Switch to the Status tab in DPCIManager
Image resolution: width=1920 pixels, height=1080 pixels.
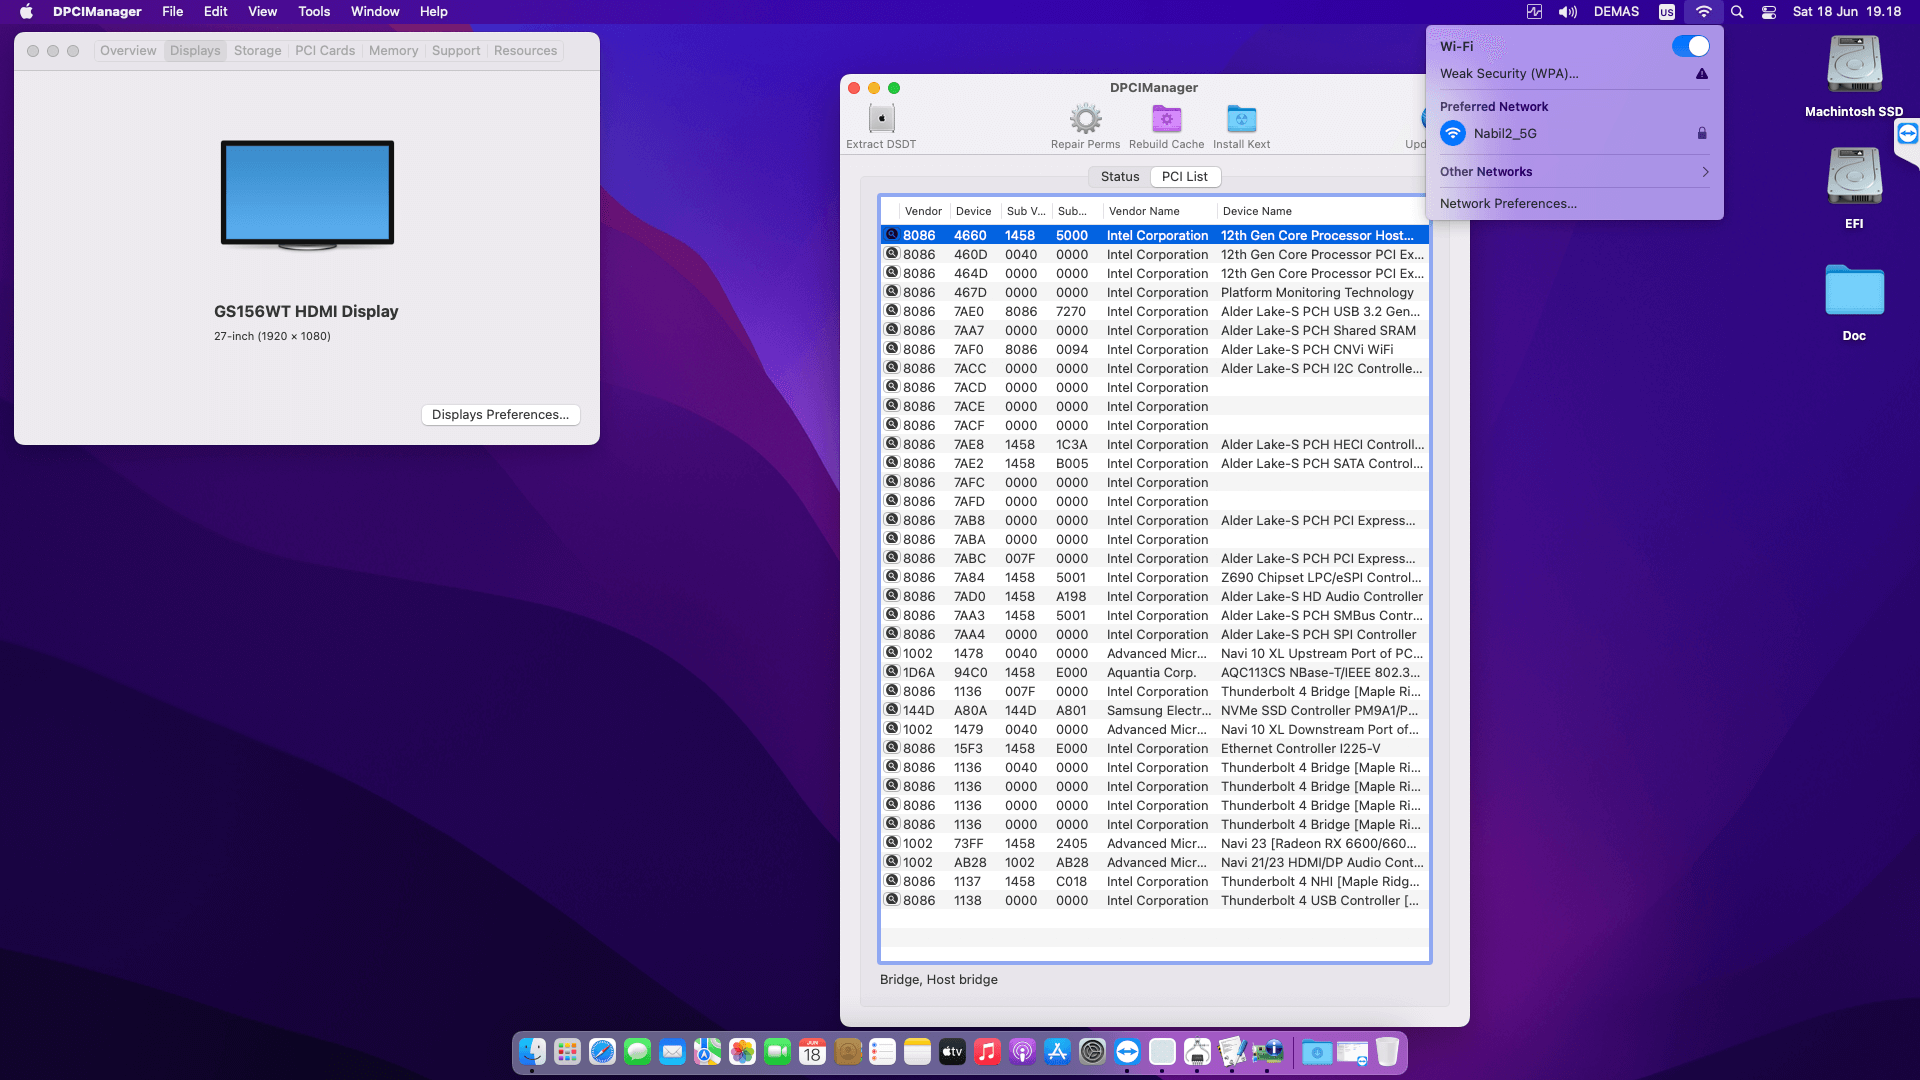tap(1120, 177)
